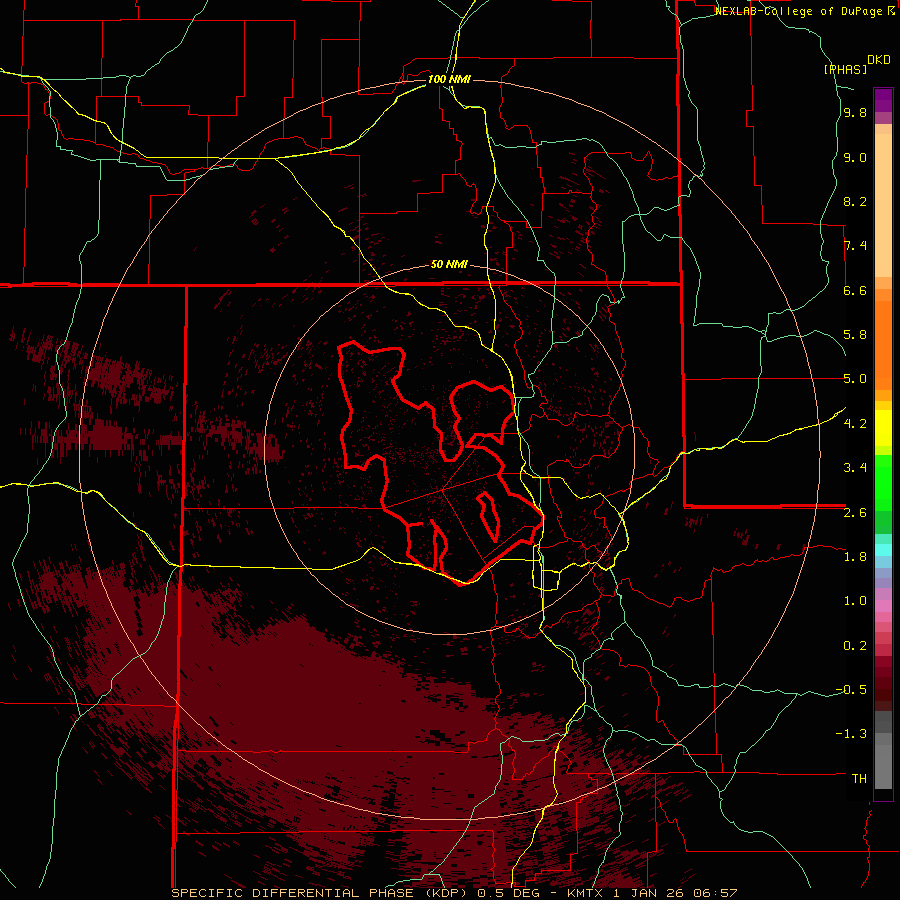Screen dimensions: 900x900
Task: Click the -0.5 value on color scale
Action: pos(851,690)
